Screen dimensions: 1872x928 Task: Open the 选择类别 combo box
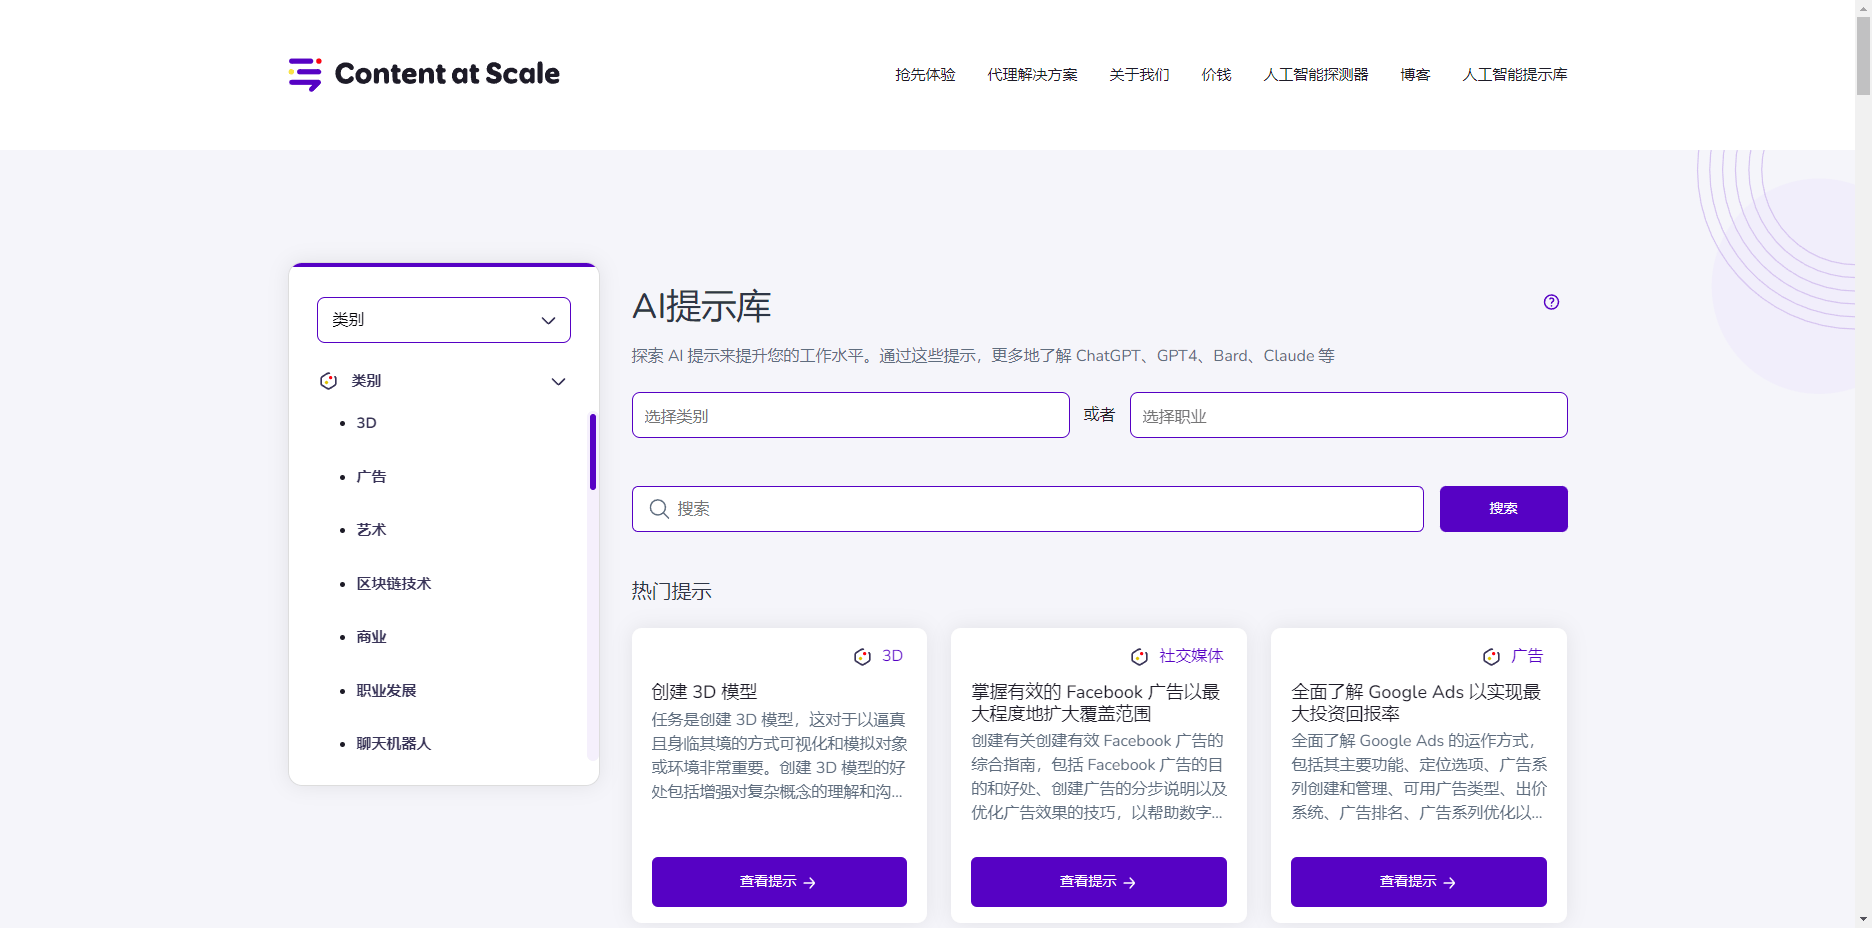[850, 415]
